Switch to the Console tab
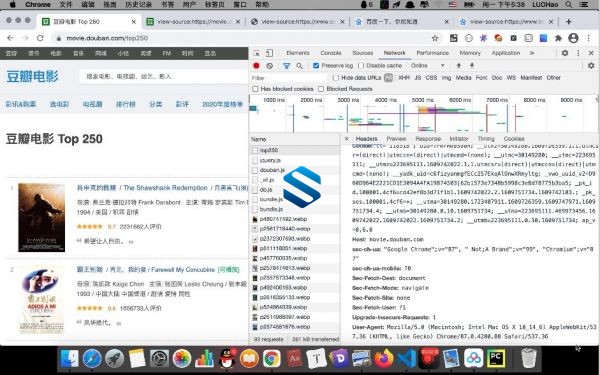The image size is (600, 375). [331, 53]
